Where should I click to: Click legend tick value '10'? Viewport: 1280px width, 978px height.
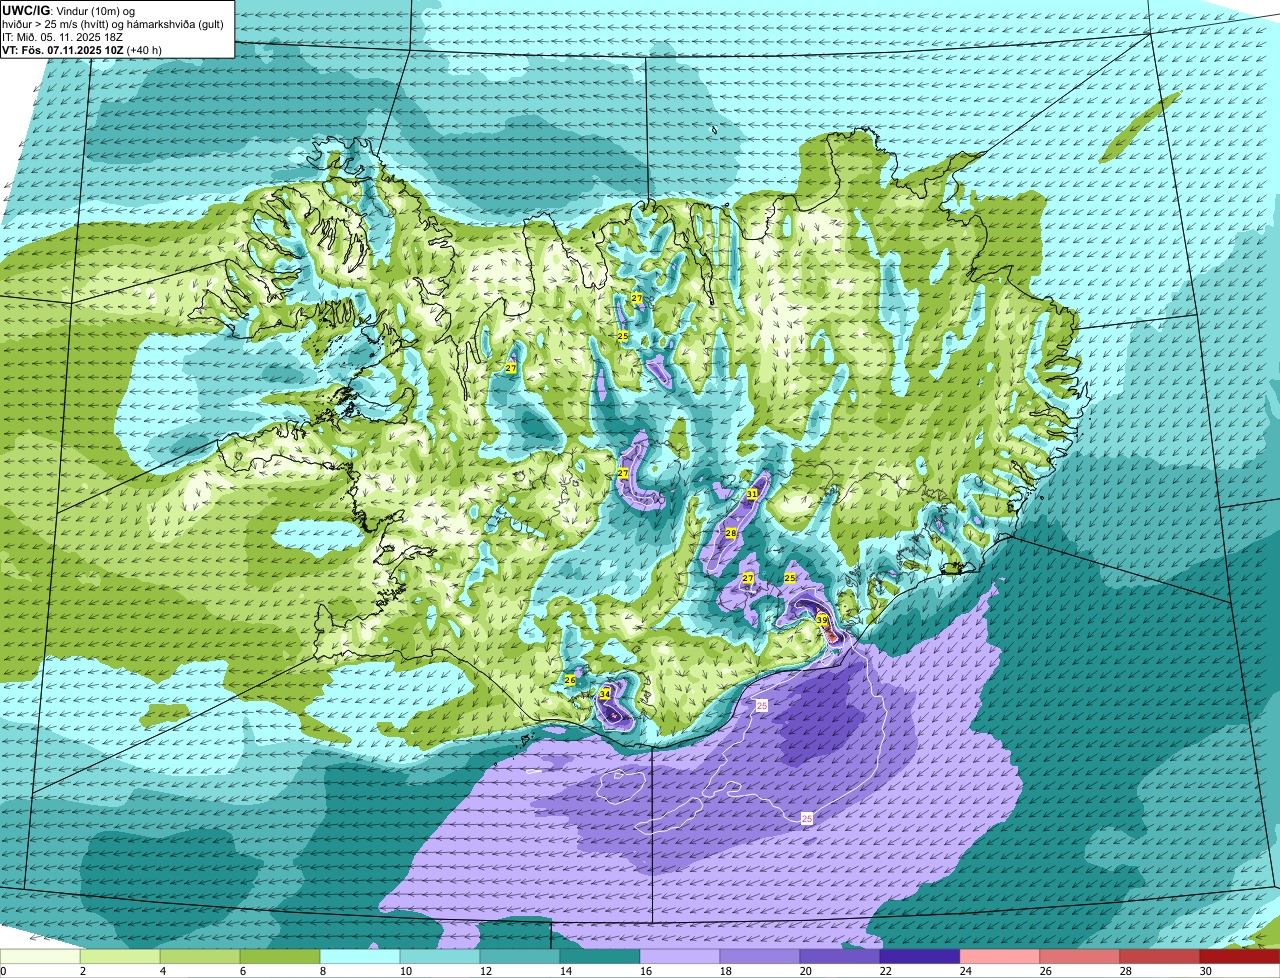click(404, 971)
